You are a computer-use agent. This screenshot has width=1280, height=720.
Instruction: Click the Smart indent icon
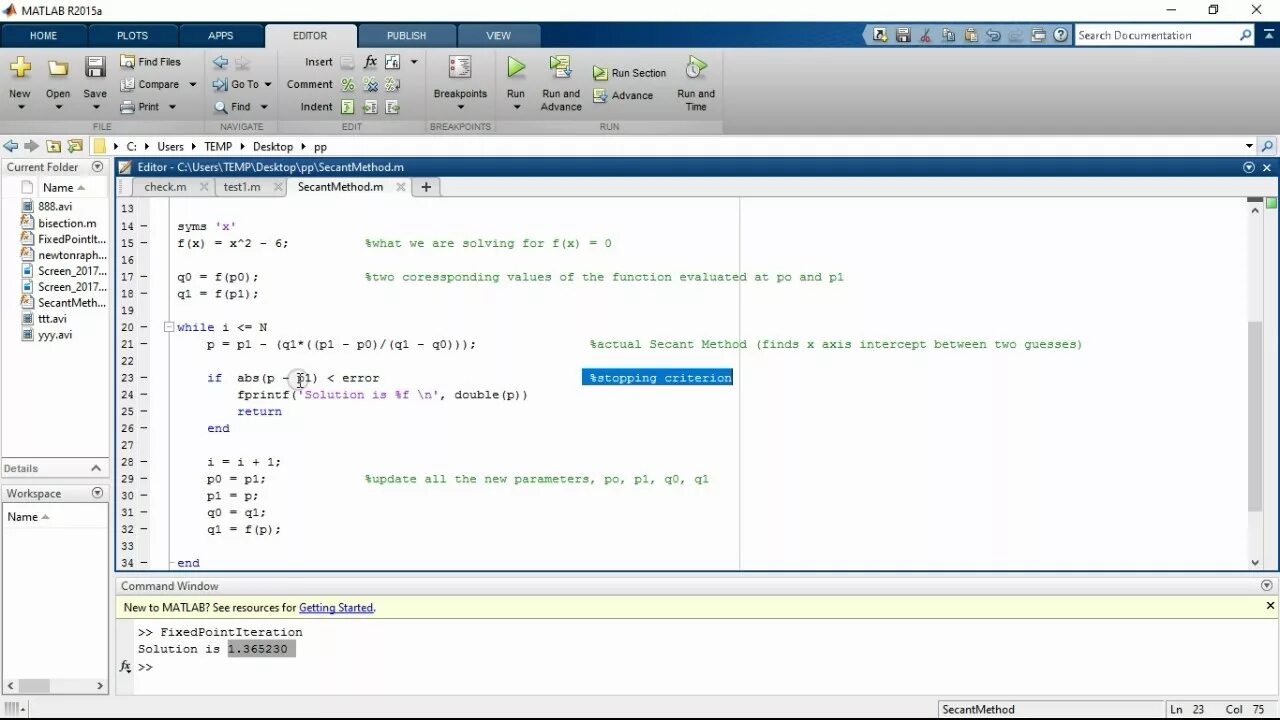[347, 107]
